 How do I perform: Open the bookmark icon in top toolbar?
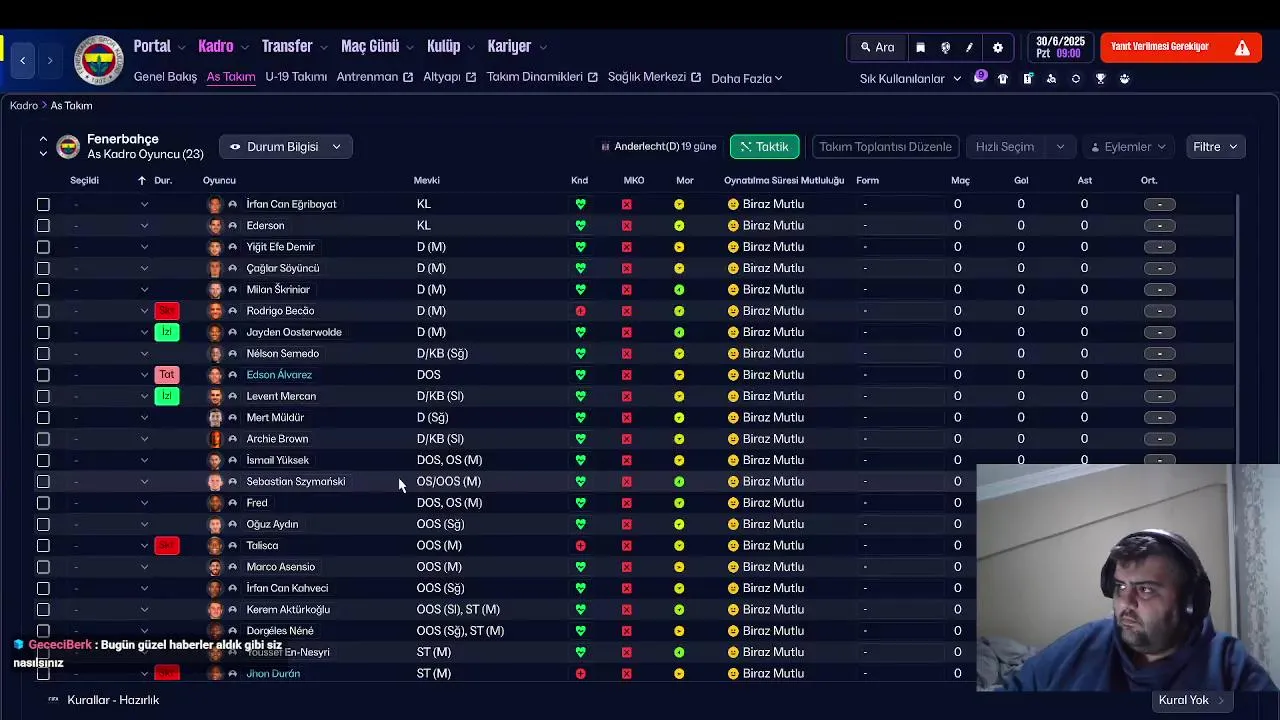[921, 47]
